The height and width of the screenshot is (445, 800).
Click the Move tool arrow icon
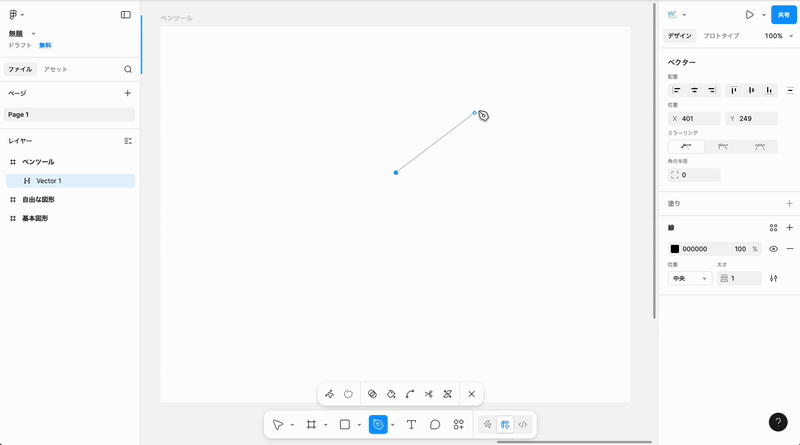[x=278, y=424]
